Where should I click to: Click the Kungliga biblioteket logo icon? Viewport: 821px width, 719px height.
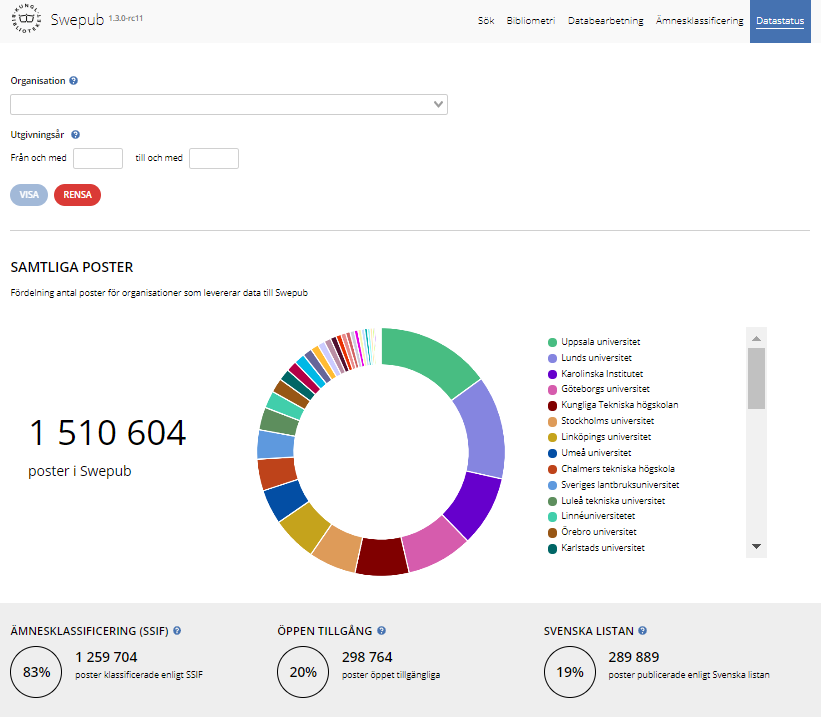tap(26, 19)
